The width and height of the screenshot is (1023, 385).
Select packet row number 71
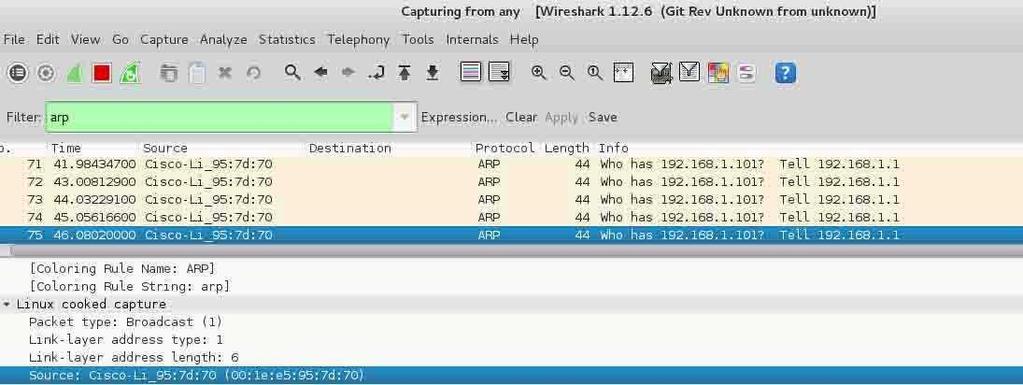(x=512, y=164)
